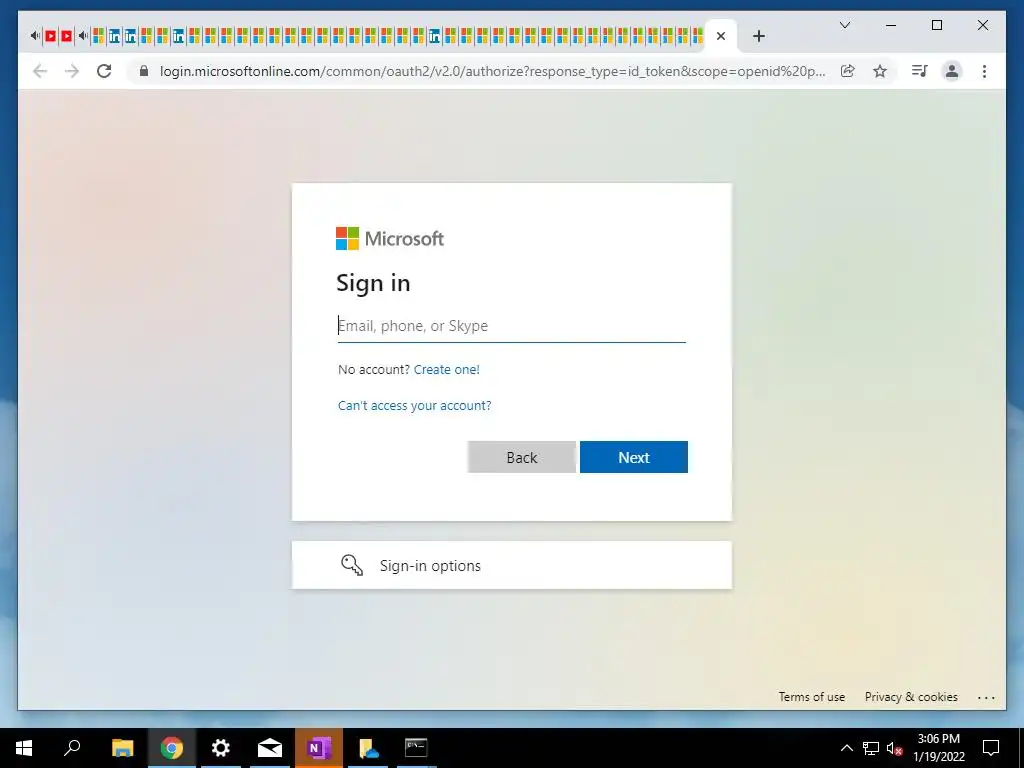This screenshot has height=768, width=1024.
Task: Open the notification center icon
Action: point(991,748)
